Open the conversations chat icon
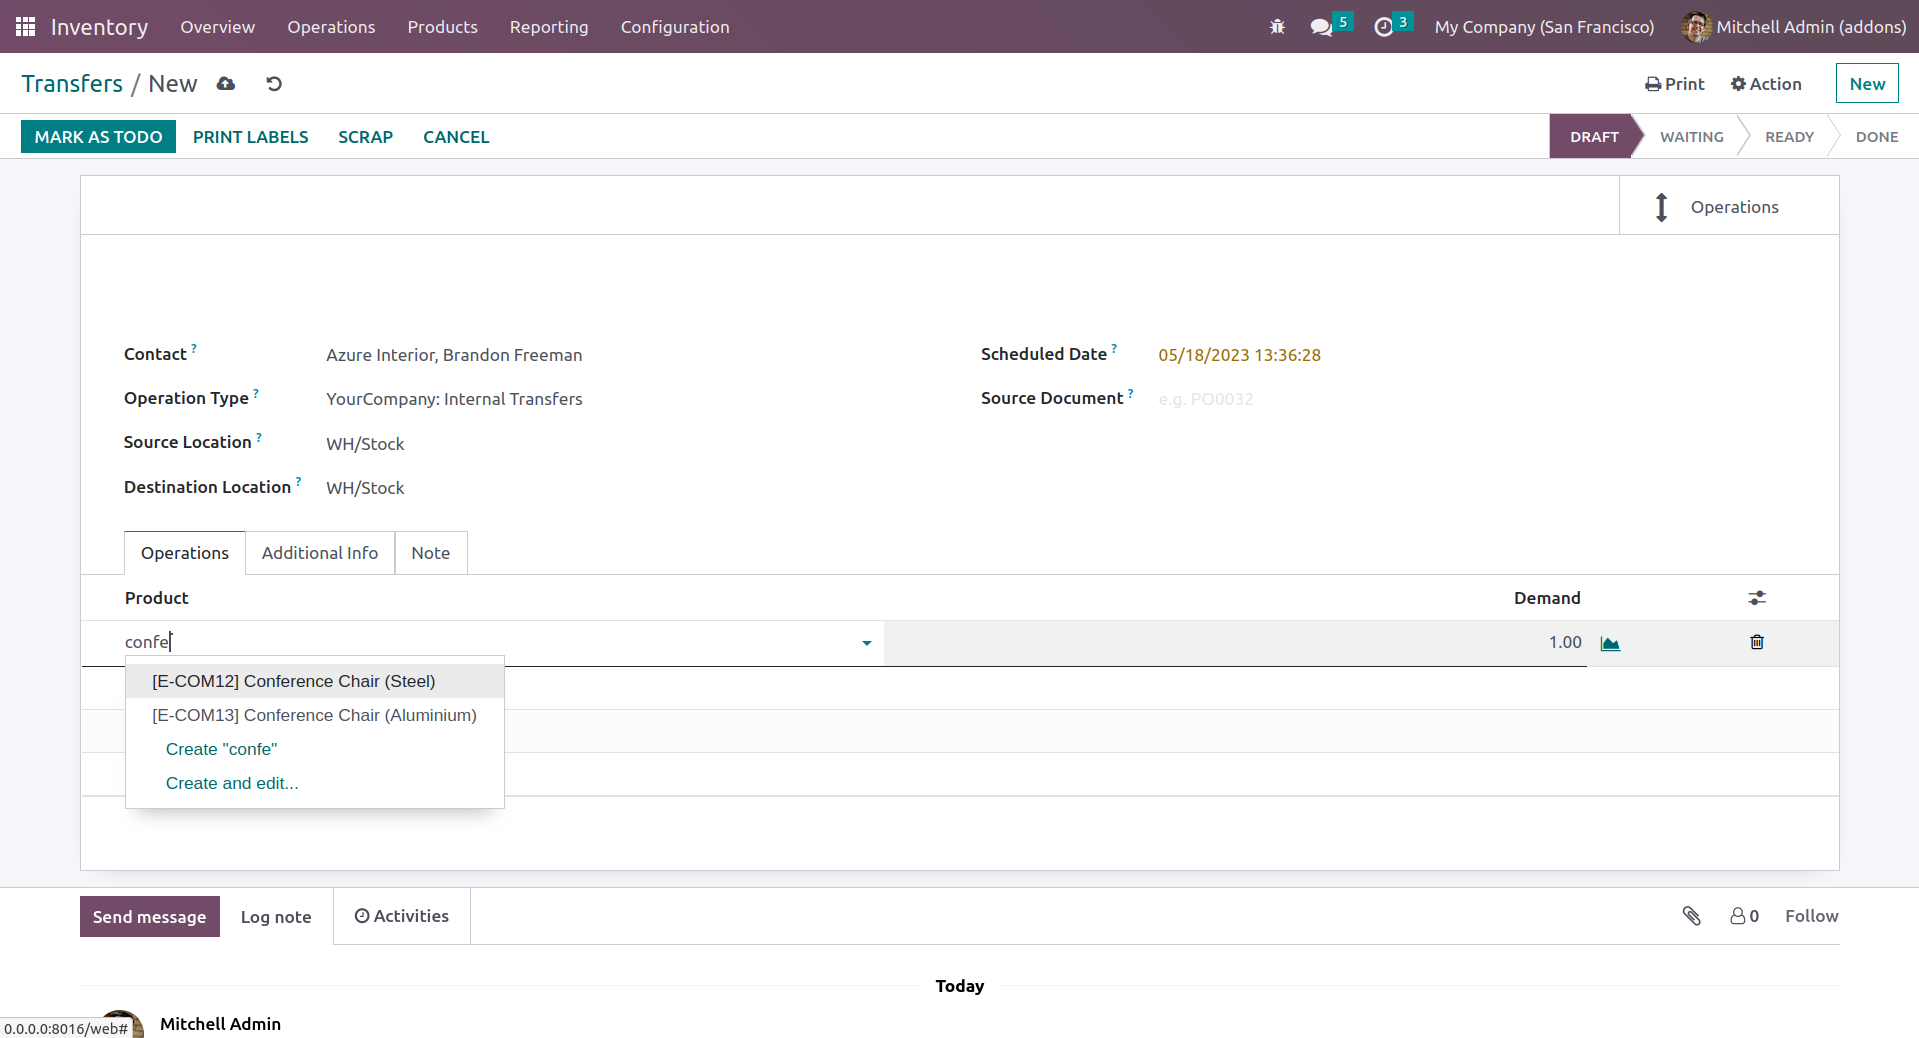Viewport: 1919px width, 1038px height. pyautogui.click(x=1321, y=27)
